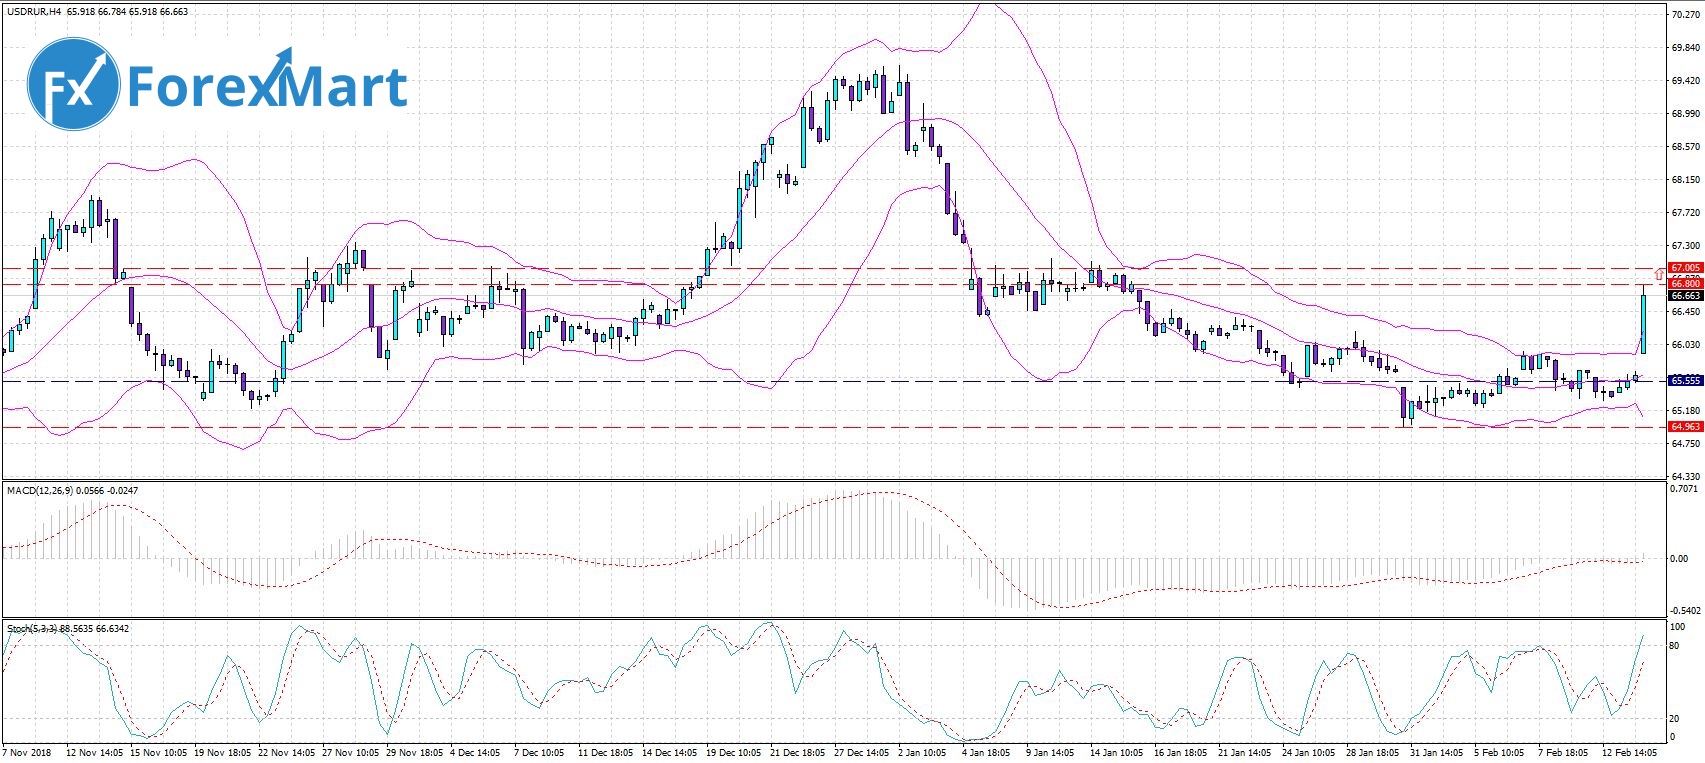This screenshot has height=763, width=1705.
Task: Click the ForexMart circular FX logo
Action: [x=73, y=83]
